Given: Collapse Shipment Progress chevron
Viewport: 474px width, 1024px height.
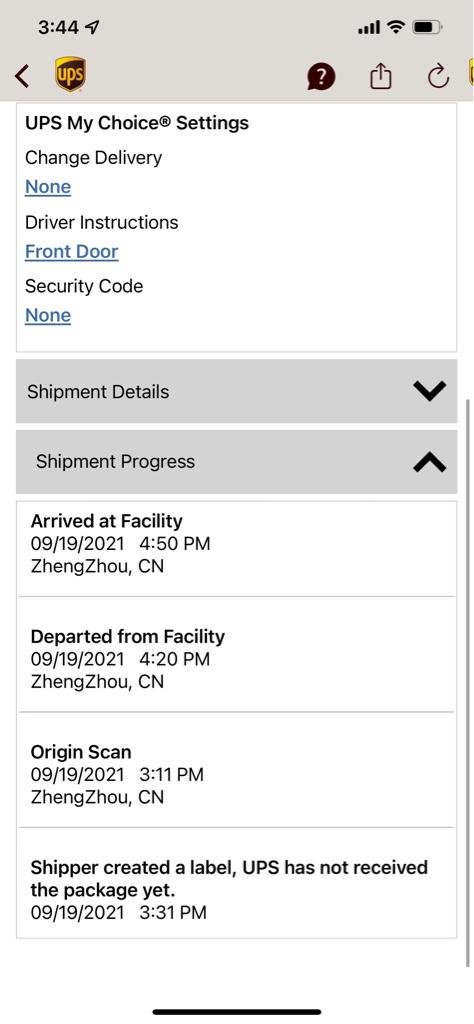Looking at the screenshot, I should 430,462.
